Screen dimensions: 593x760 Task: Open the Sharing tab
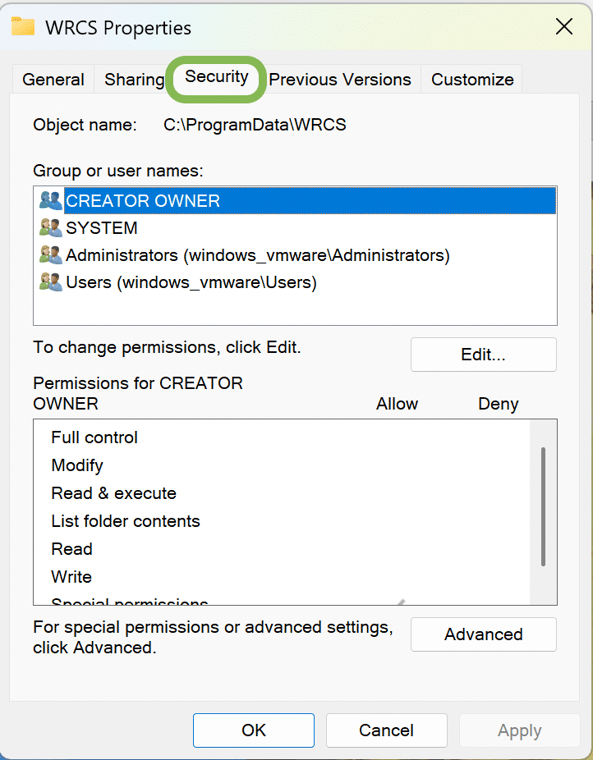coord(134,79)
